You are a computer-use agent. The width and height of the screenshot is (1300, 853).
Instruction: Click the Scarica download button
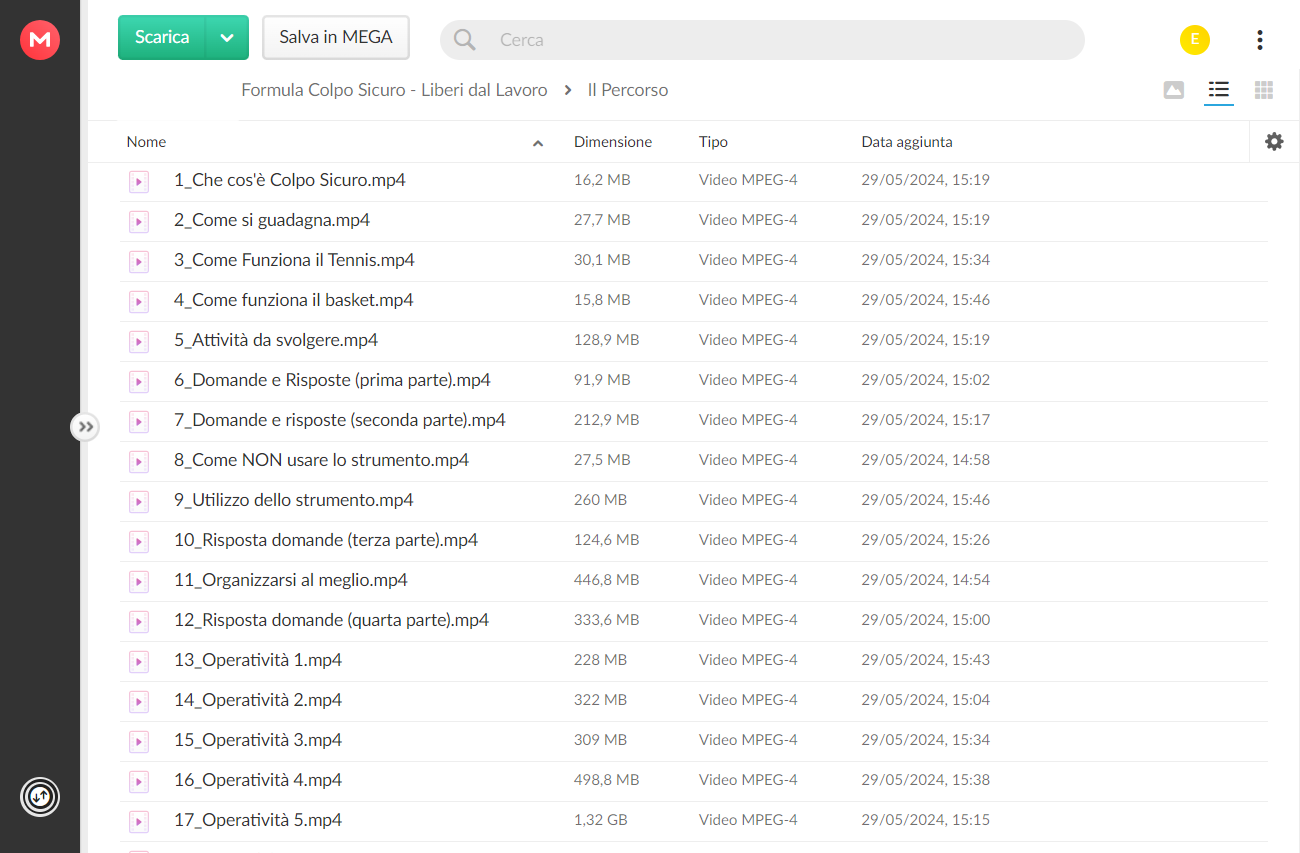(162, 38)
